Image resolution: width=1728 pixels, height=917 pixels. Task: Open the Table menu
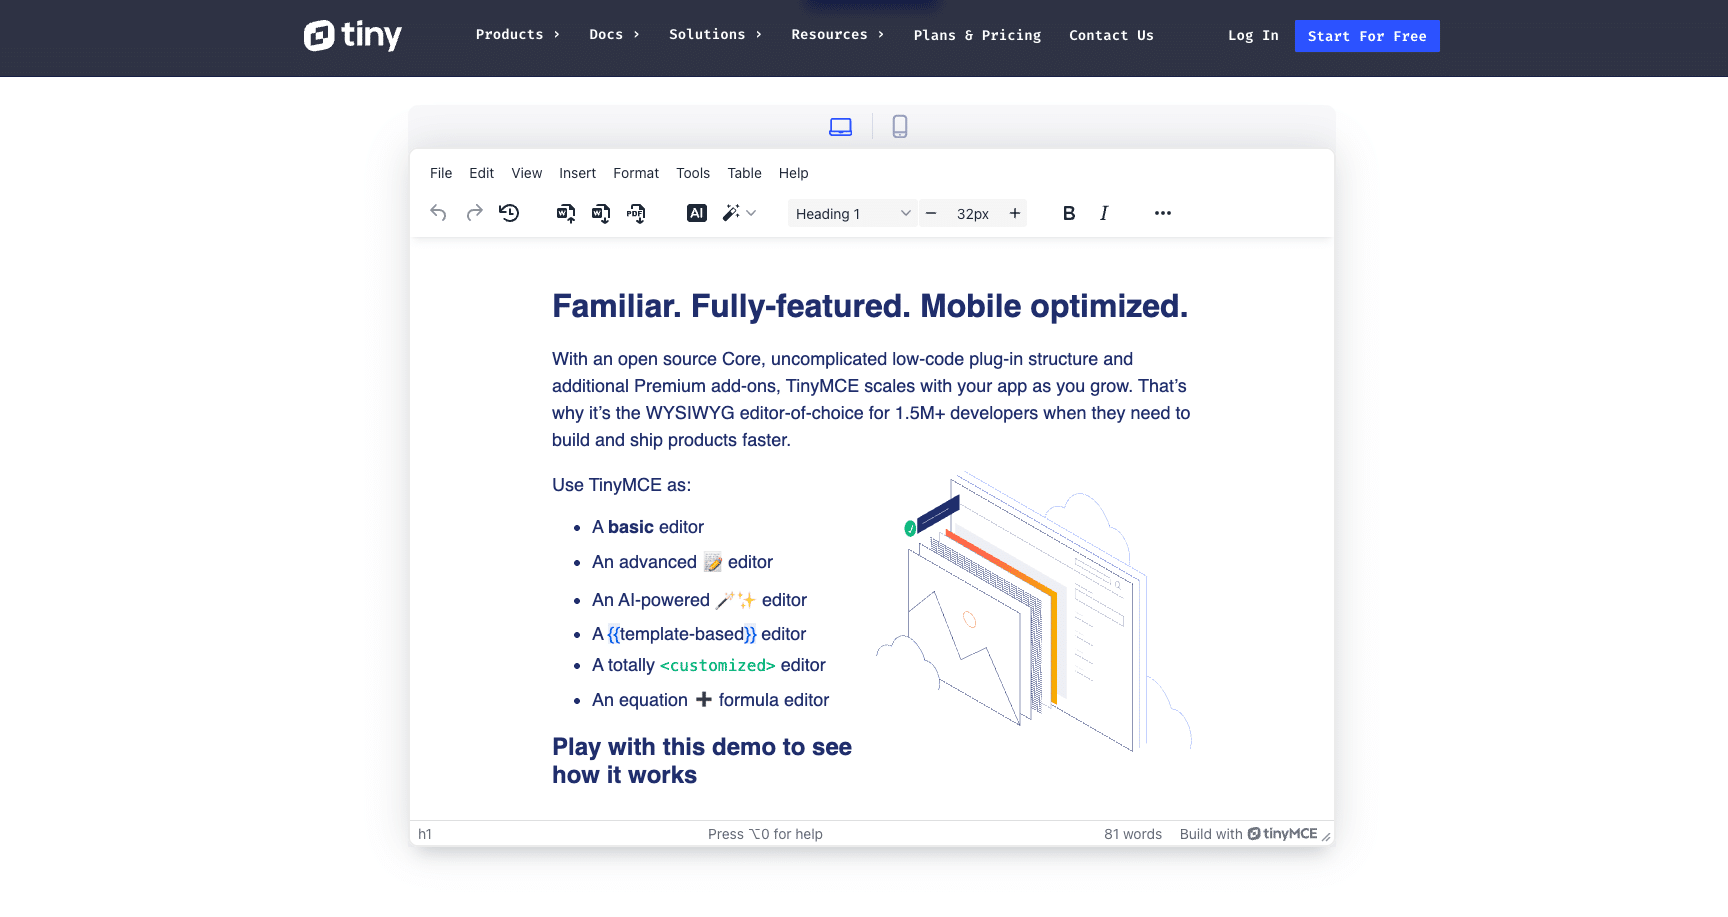point(744,173)
